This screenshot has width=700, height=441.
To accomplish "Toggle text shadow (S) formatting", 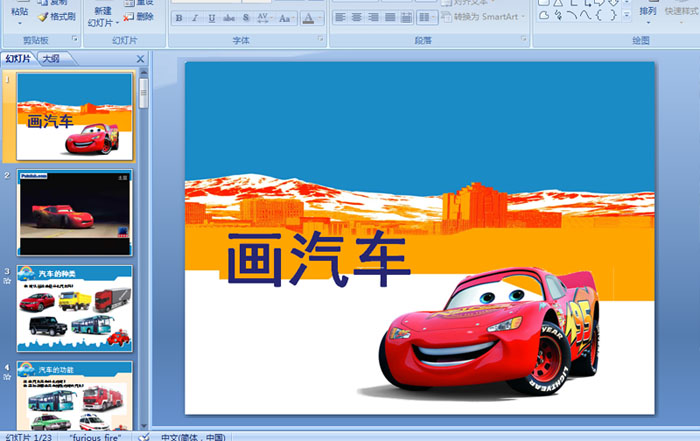I will pos(246,18).
